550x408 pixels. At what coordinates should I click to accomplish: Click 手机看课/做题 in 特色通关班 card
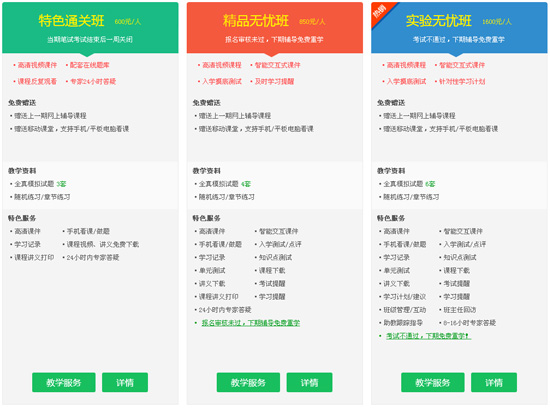pos(88,231)
